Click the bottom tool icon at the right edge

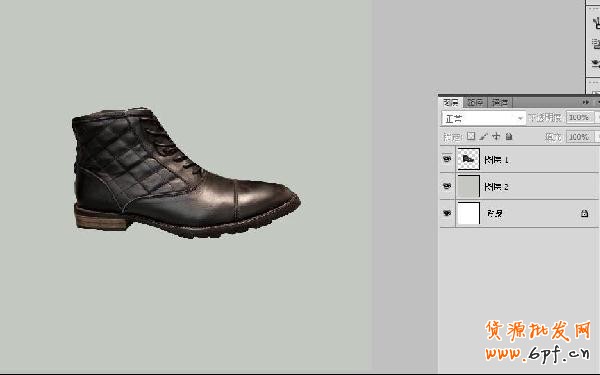click(596, 63)
